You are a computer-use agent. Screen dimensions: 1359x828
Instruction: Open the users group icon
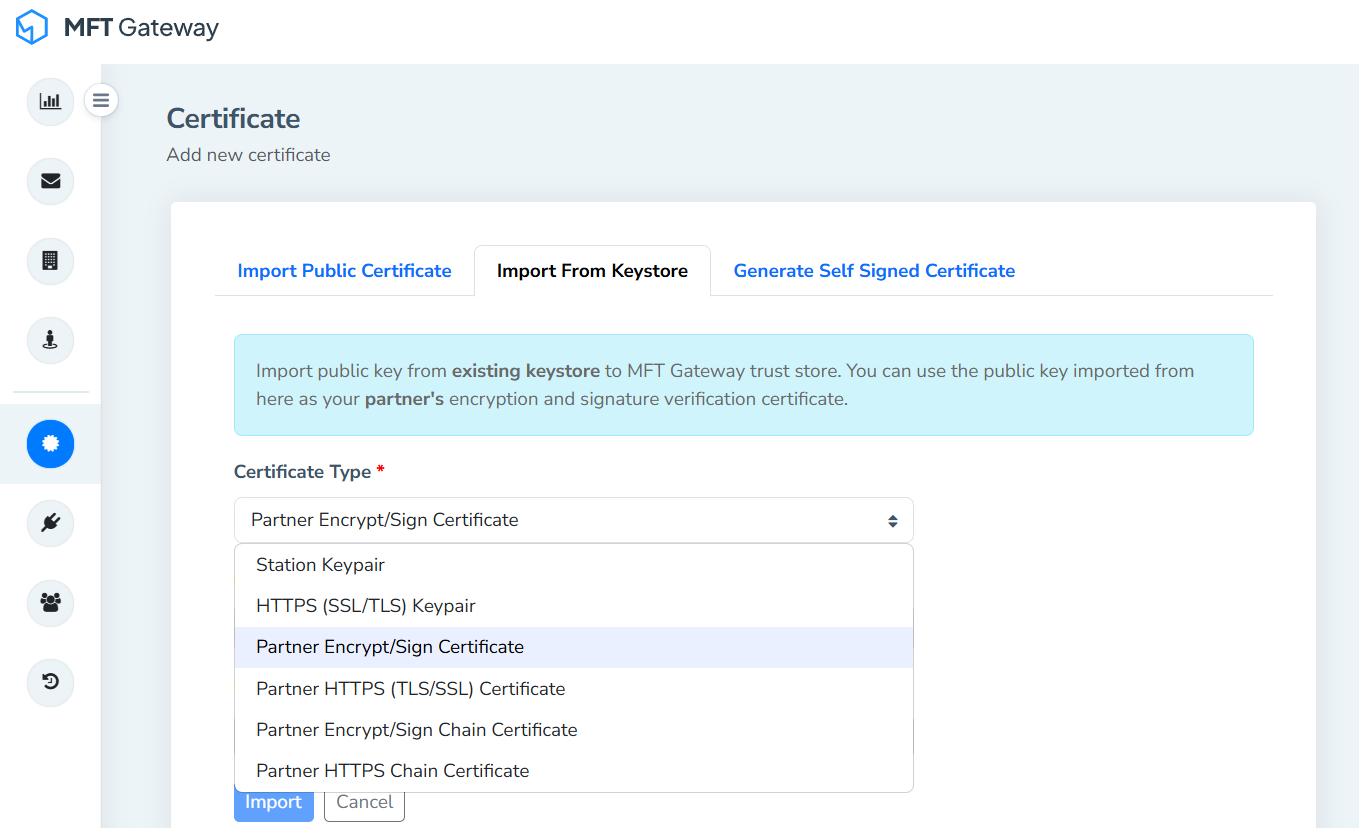click(x=50, y=603)
